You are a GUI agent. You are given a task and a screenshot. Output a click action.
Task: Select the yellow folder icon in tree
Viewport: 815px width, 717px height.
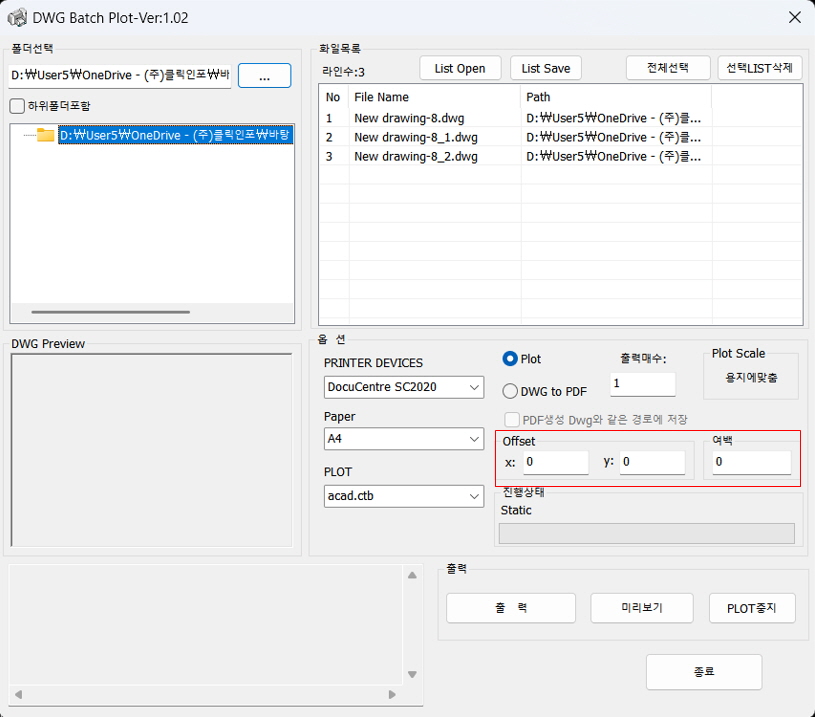tap(45, 135)
